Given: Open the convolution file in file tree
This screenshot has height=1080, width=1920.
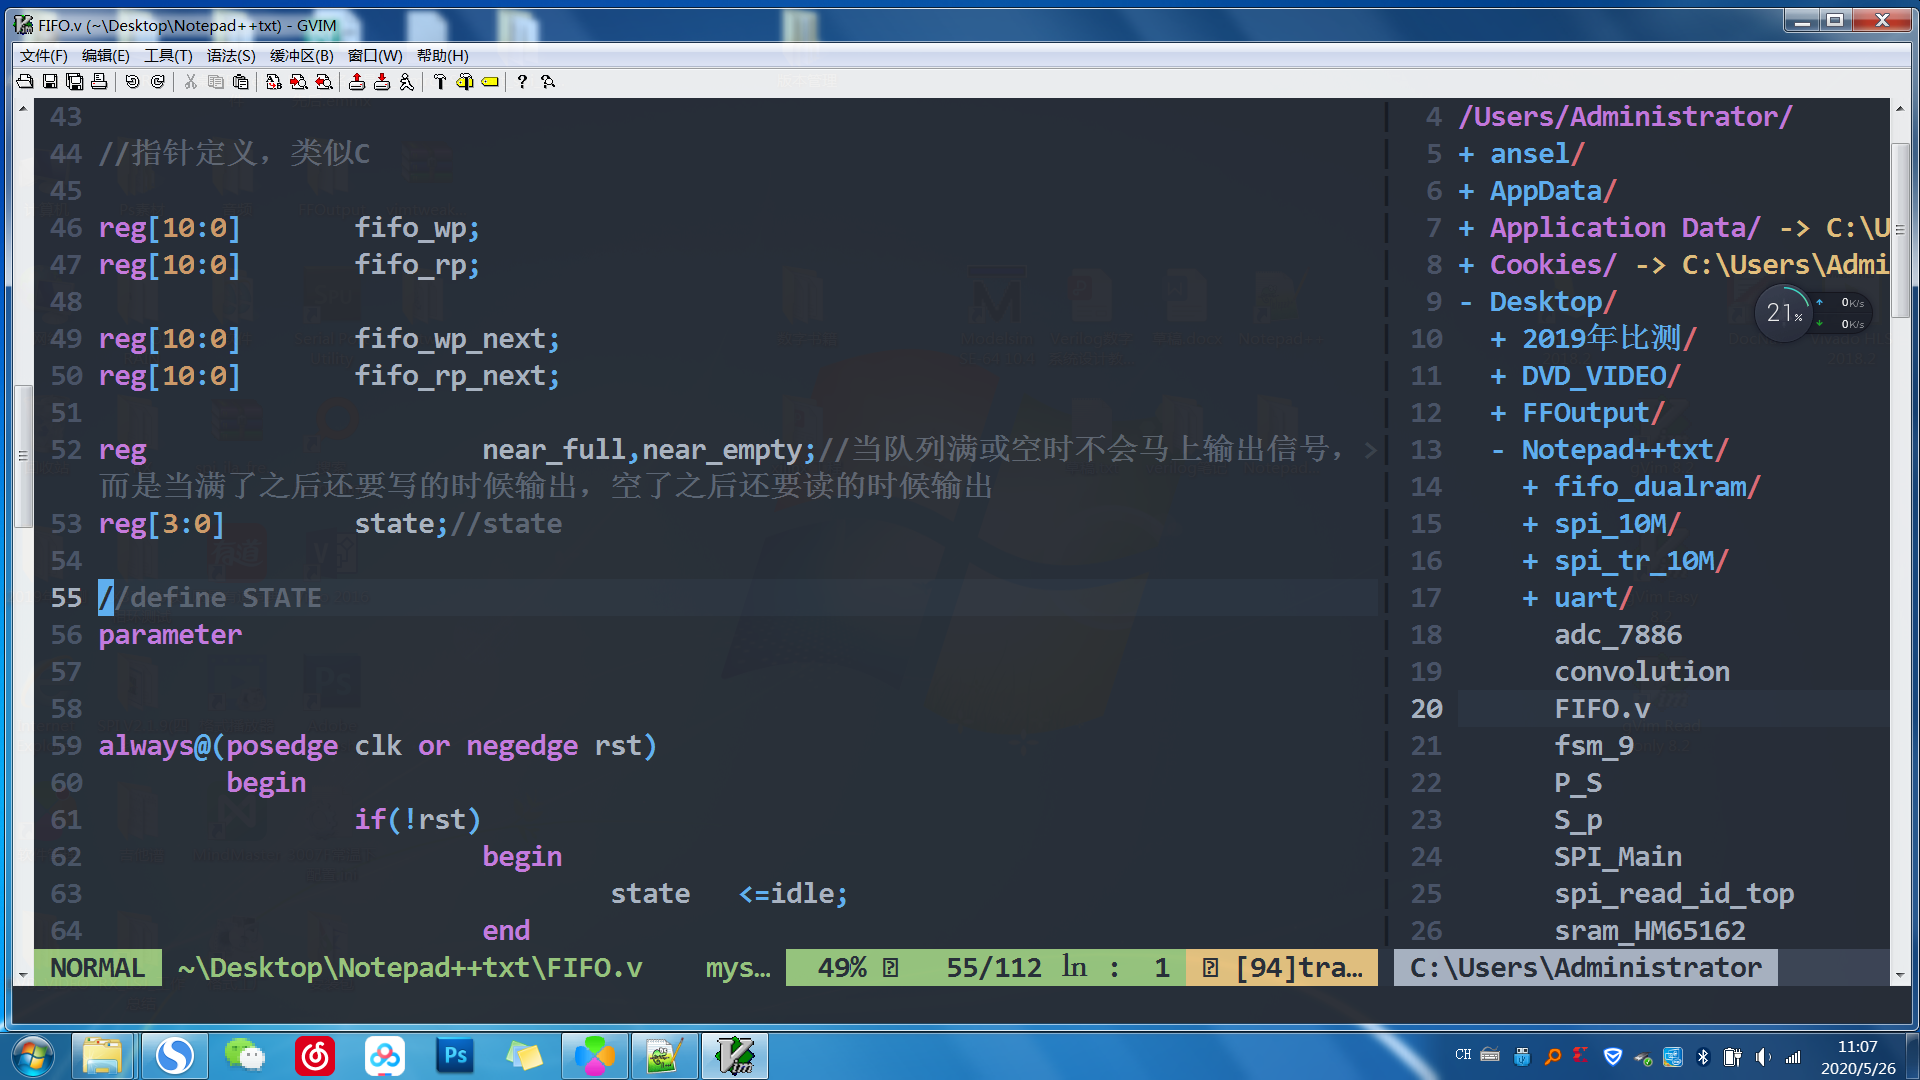Looking at the screenshot, I should [x=1641, y=672].
